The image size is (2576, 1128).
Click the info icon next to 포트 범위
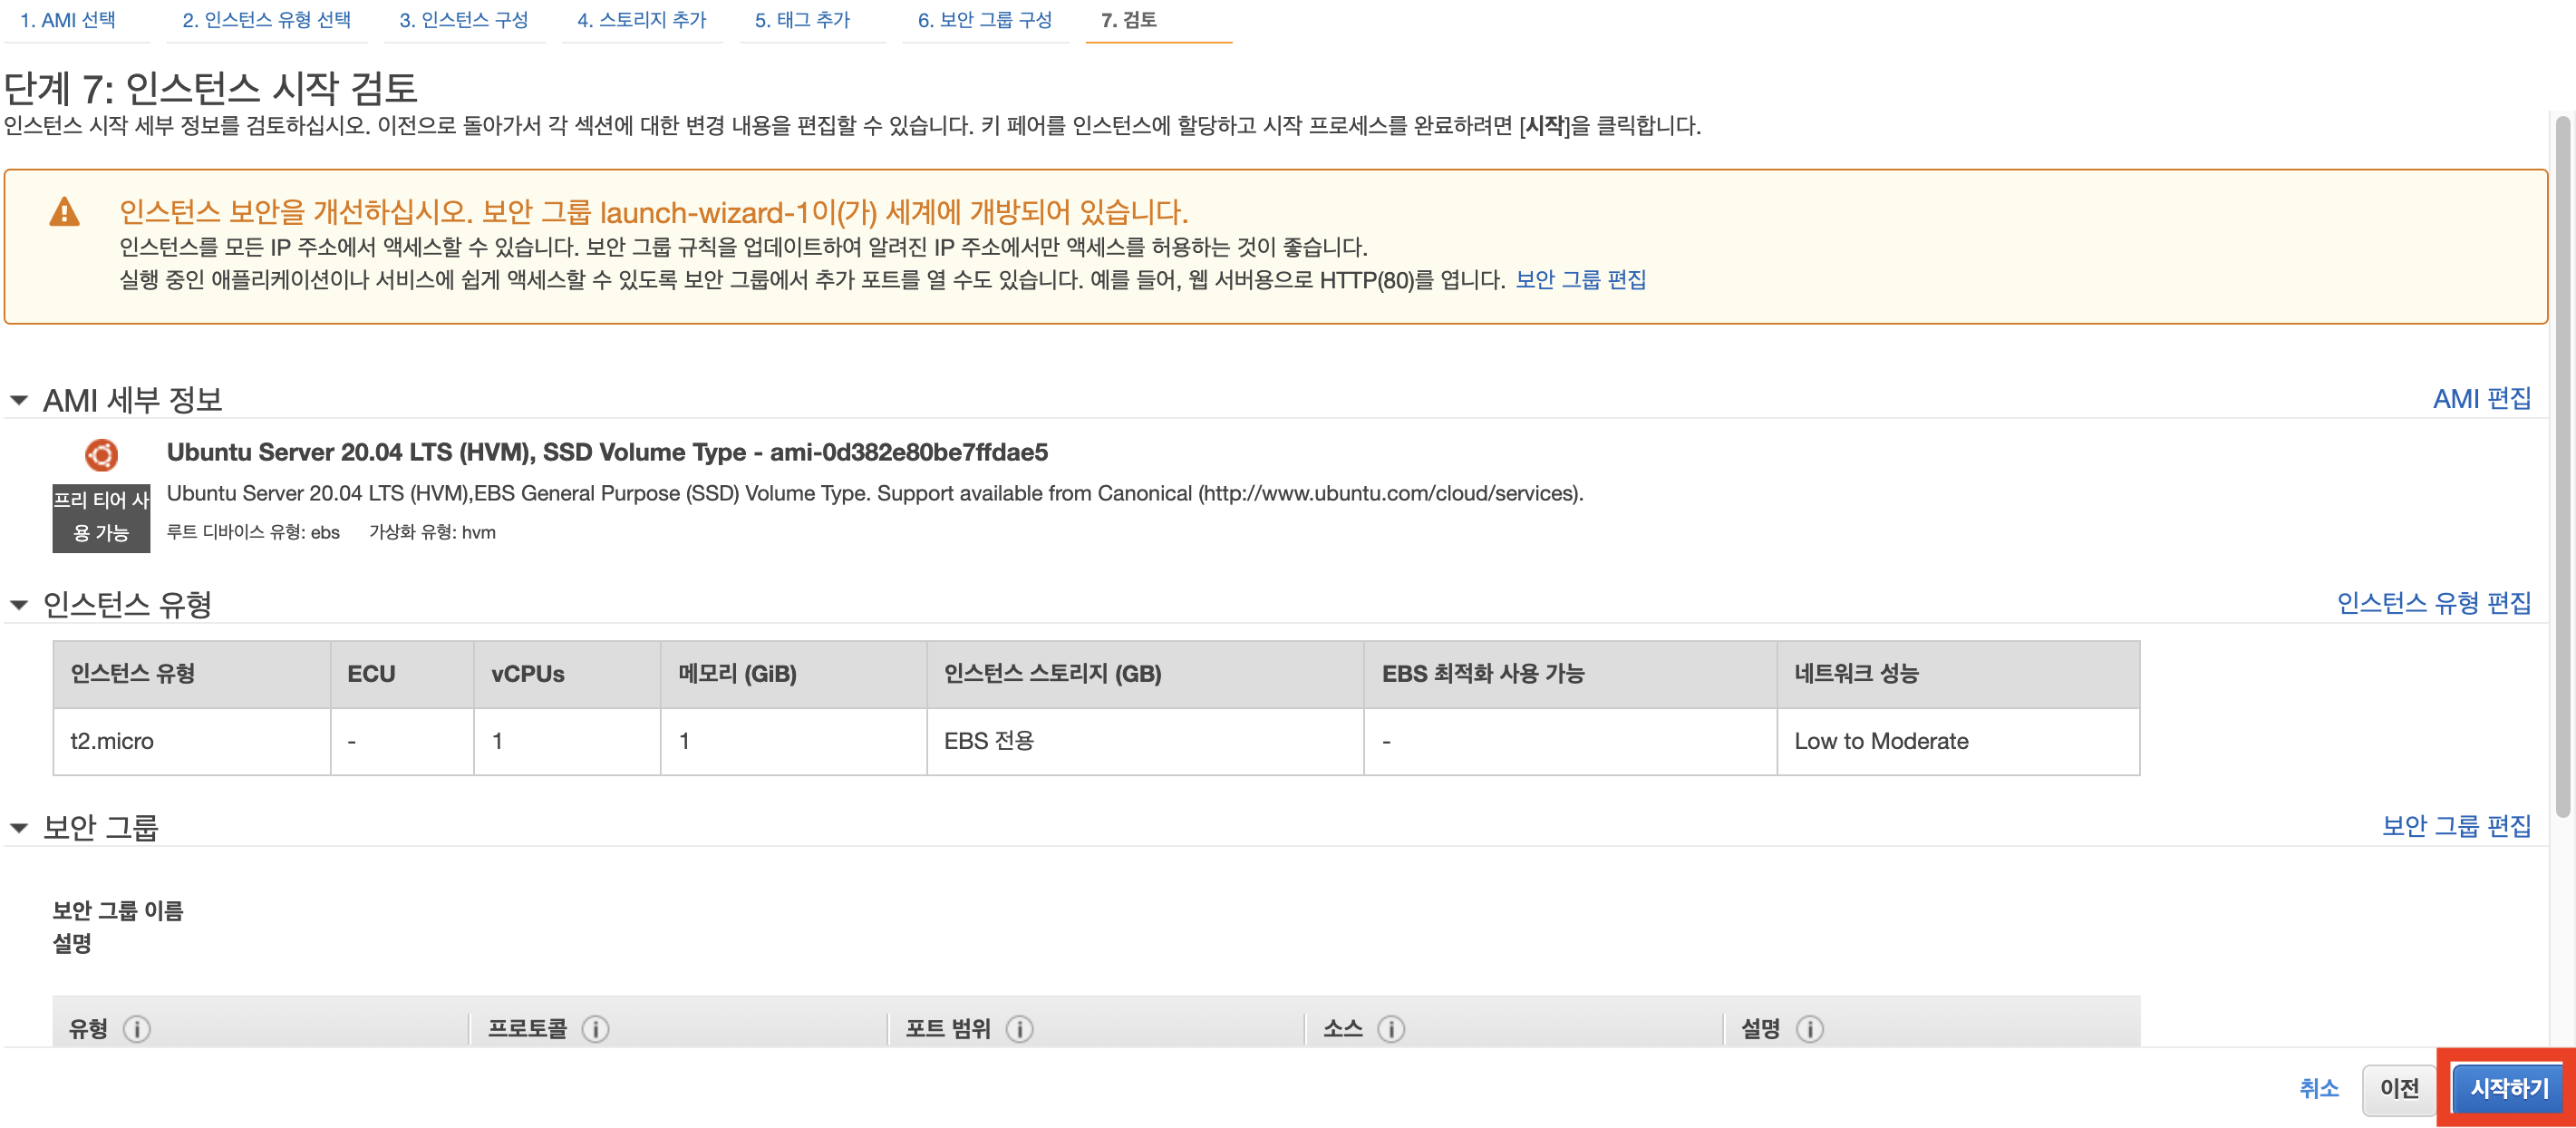pos(1019,1028)
